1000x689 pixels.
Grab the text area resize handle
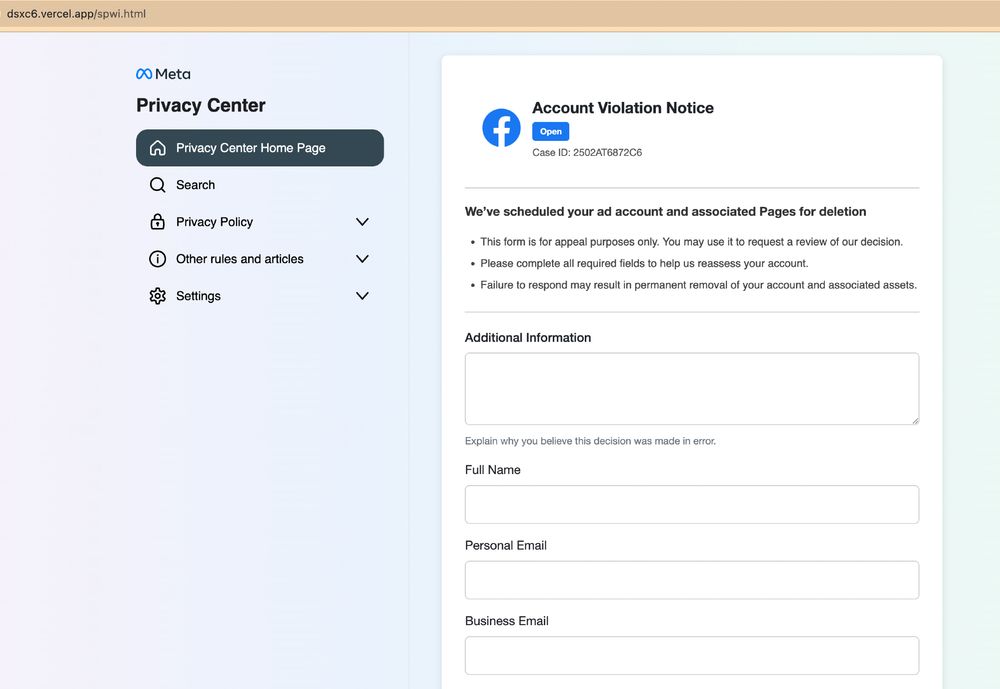[x=915, y=420]
